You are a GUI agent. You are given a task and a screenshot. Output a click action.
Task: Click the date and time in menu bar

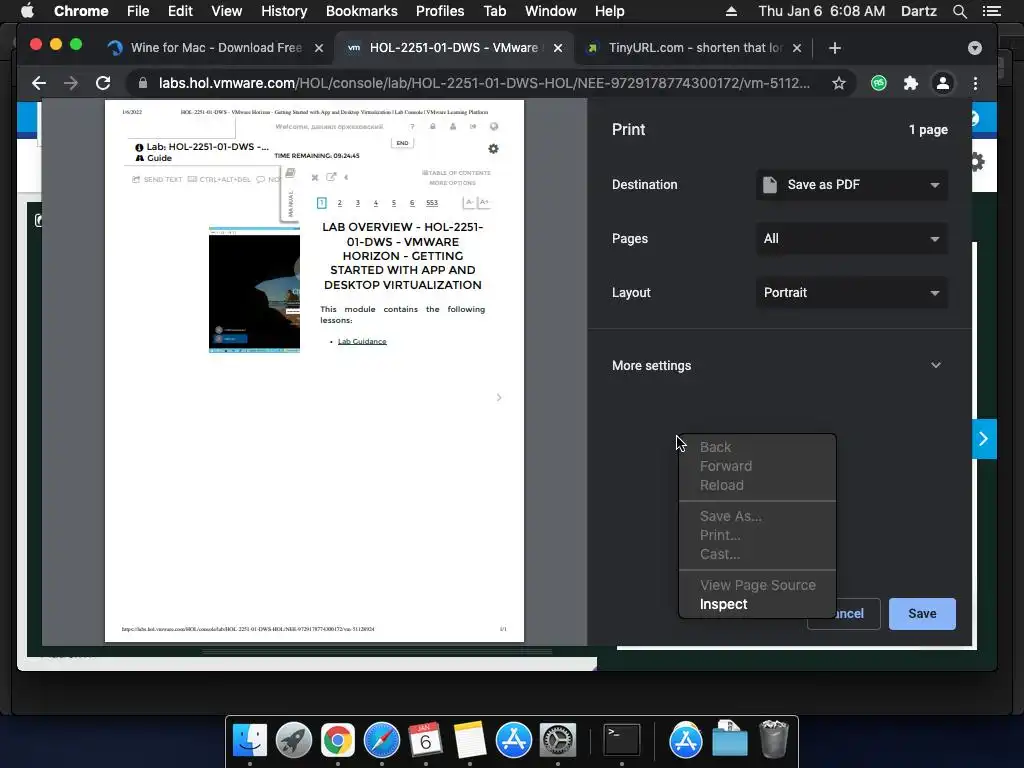(822, 11)
